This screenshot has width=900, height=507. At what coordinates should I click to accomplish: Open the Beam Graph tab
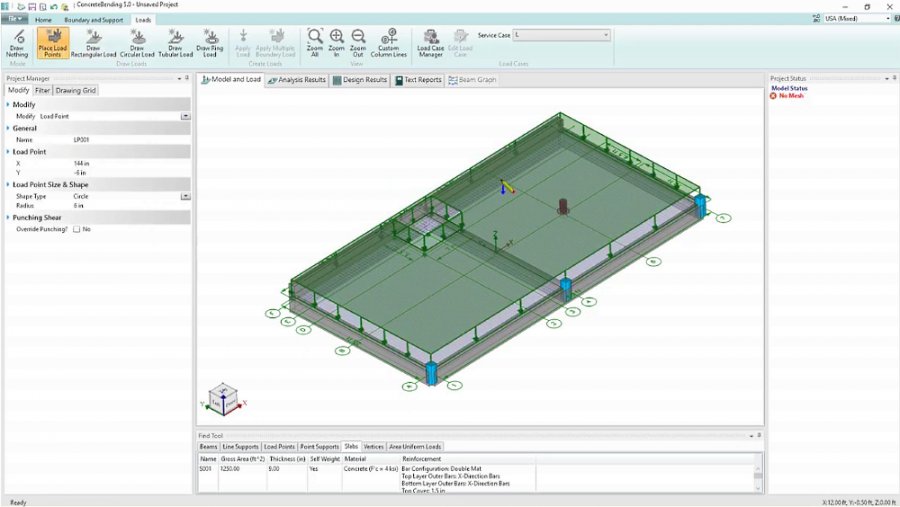pos(472,80)
